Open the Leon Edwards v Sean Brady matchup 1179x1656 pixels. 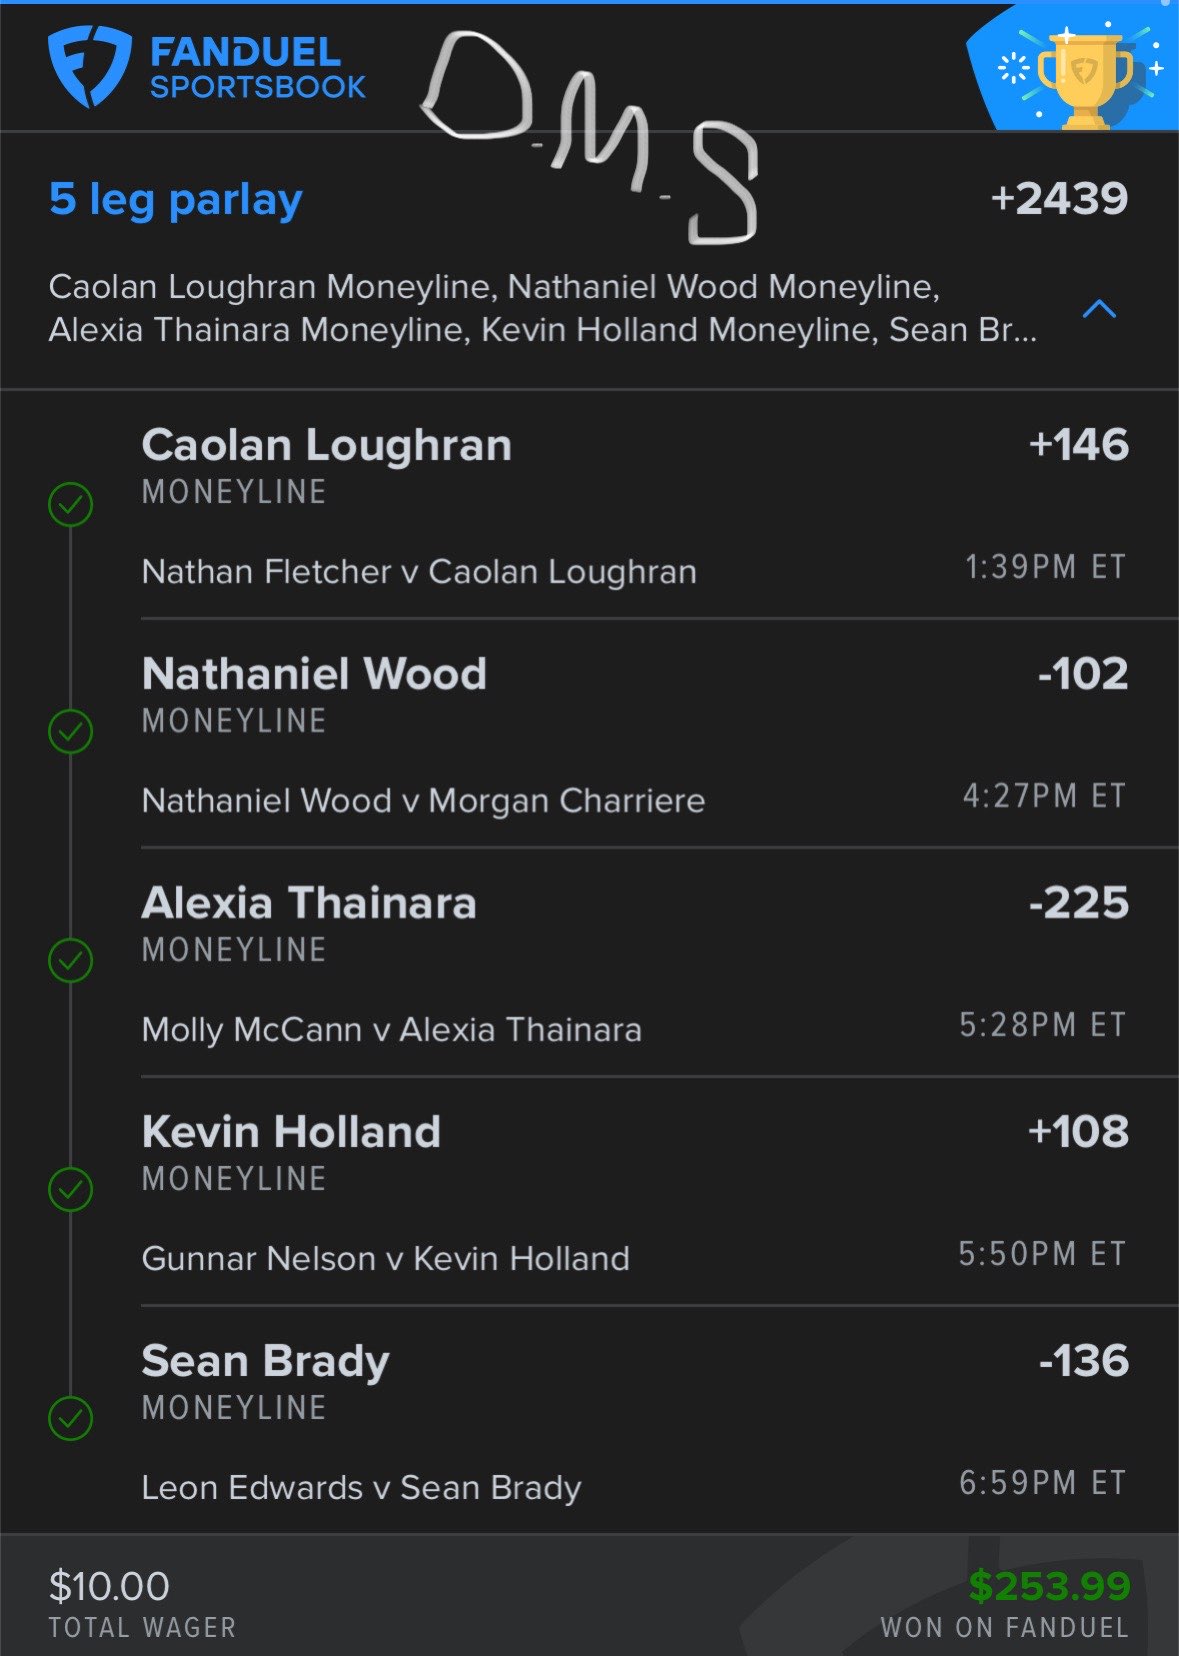click(x=361, y=1488)
